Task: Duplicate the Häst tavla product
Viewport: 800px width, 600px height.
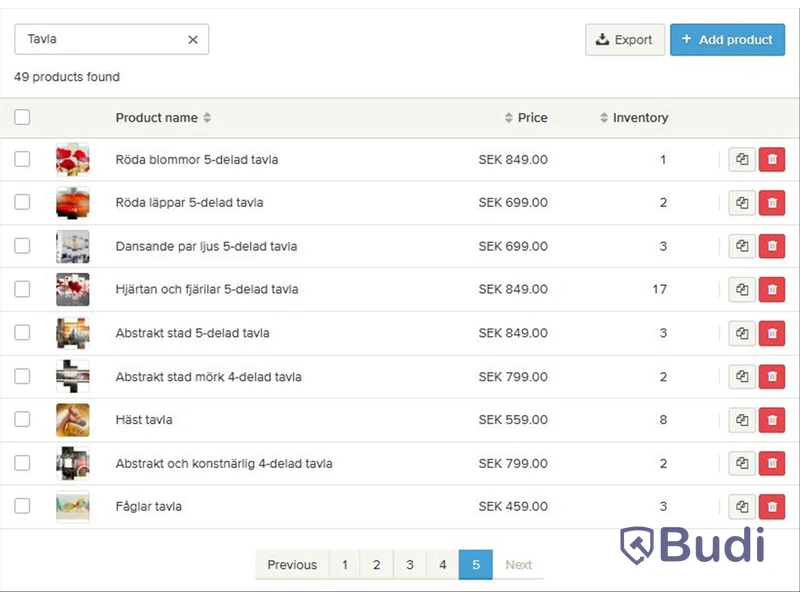Action: pos(742,420)
